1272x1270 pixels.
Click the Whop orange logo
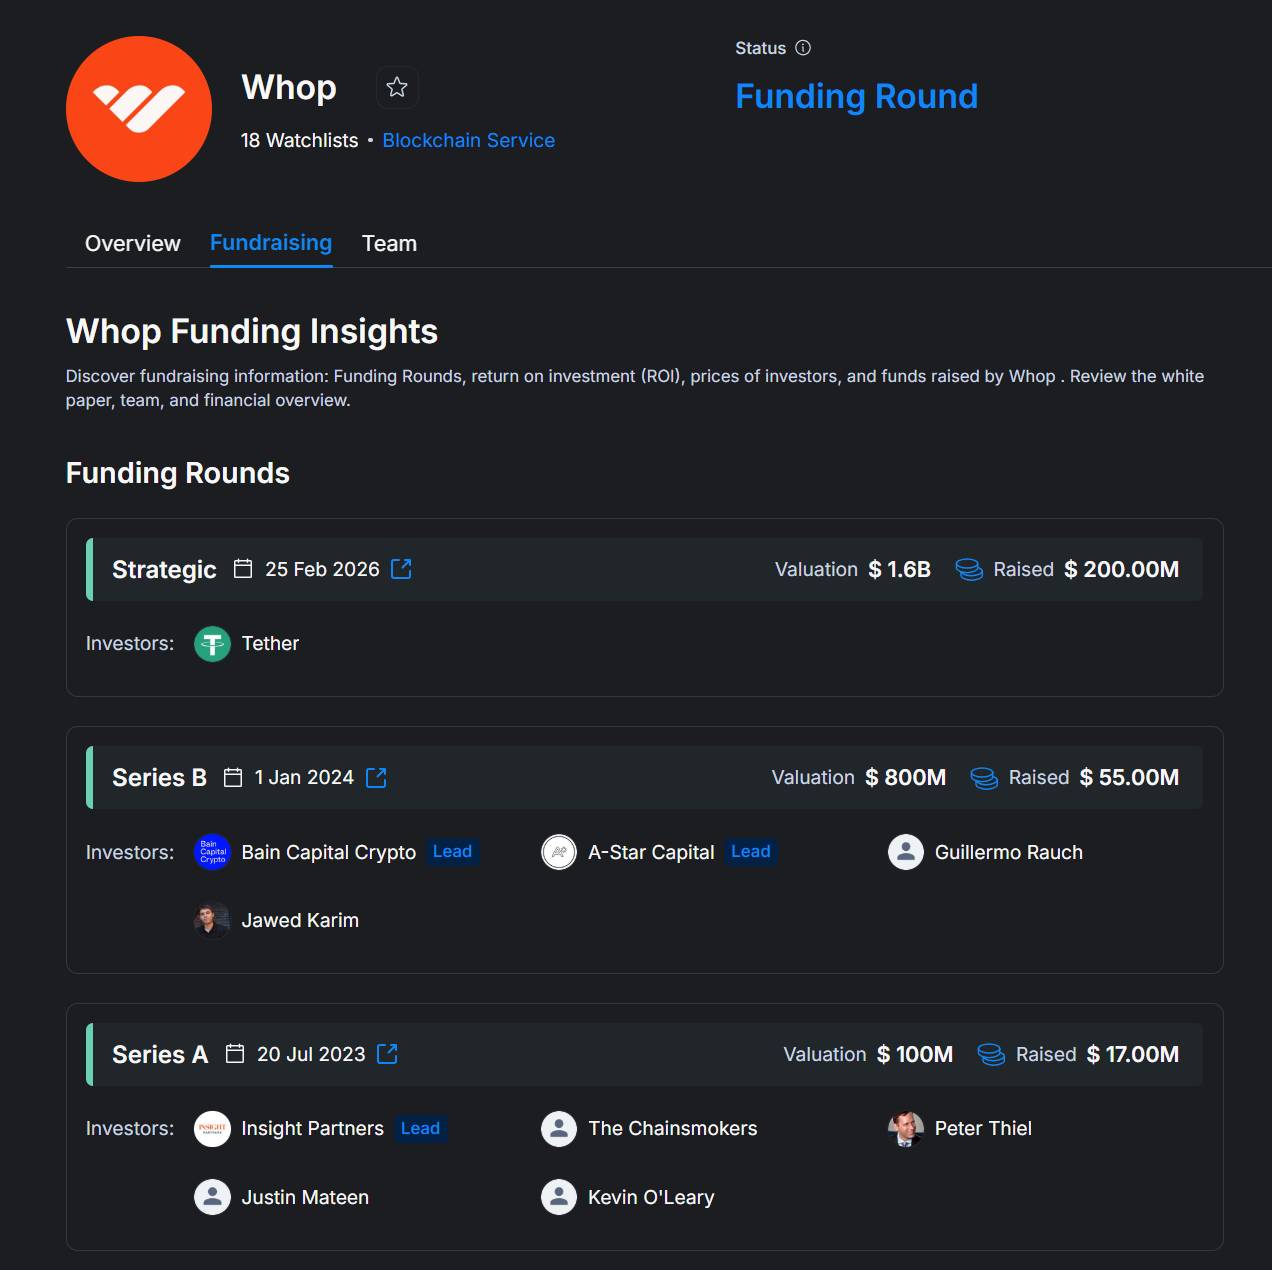pyautogui.click(x=139, y=109)
